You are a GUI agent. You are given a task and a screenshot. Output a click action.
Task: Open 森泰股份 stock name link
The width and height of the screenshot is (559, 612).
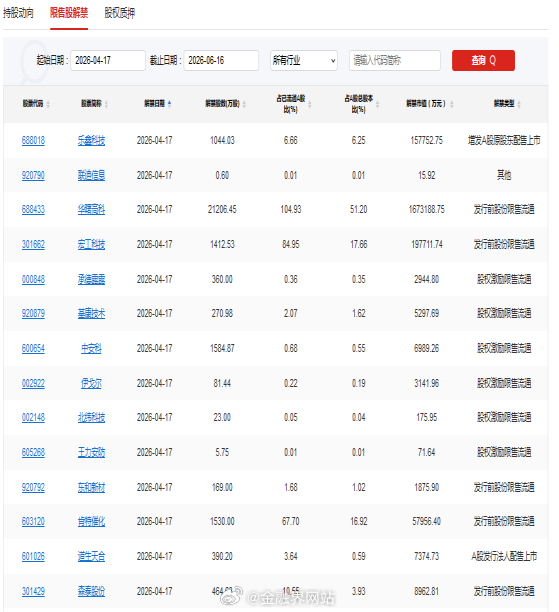(x=91, y=591)
